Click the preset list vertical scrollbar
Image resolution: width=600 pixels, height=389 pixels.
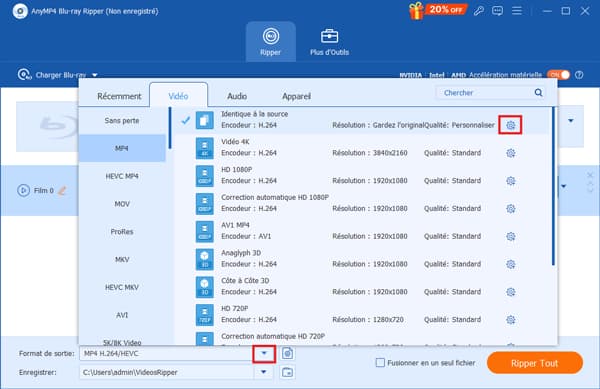[553, 186]
